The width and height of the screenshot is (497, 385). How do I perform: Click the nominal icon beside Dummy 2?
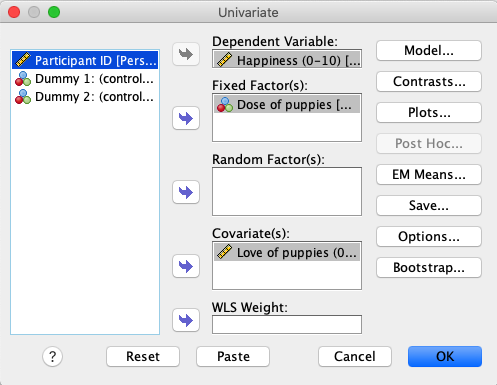click(x=23, y=97)
